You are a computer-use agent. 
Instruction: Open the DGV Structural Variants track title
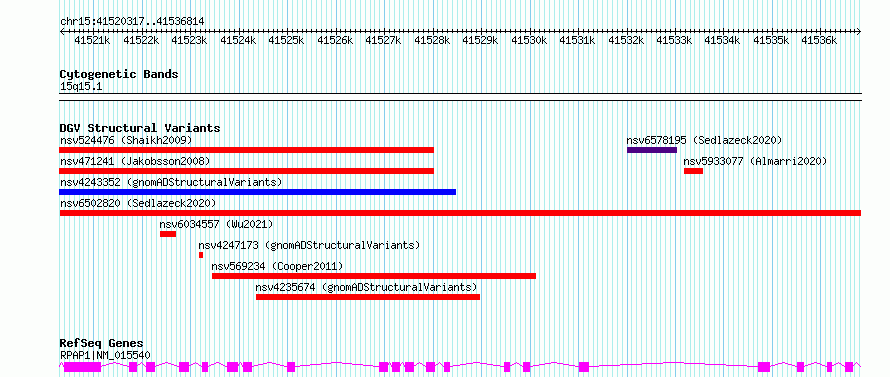(140, 128)
